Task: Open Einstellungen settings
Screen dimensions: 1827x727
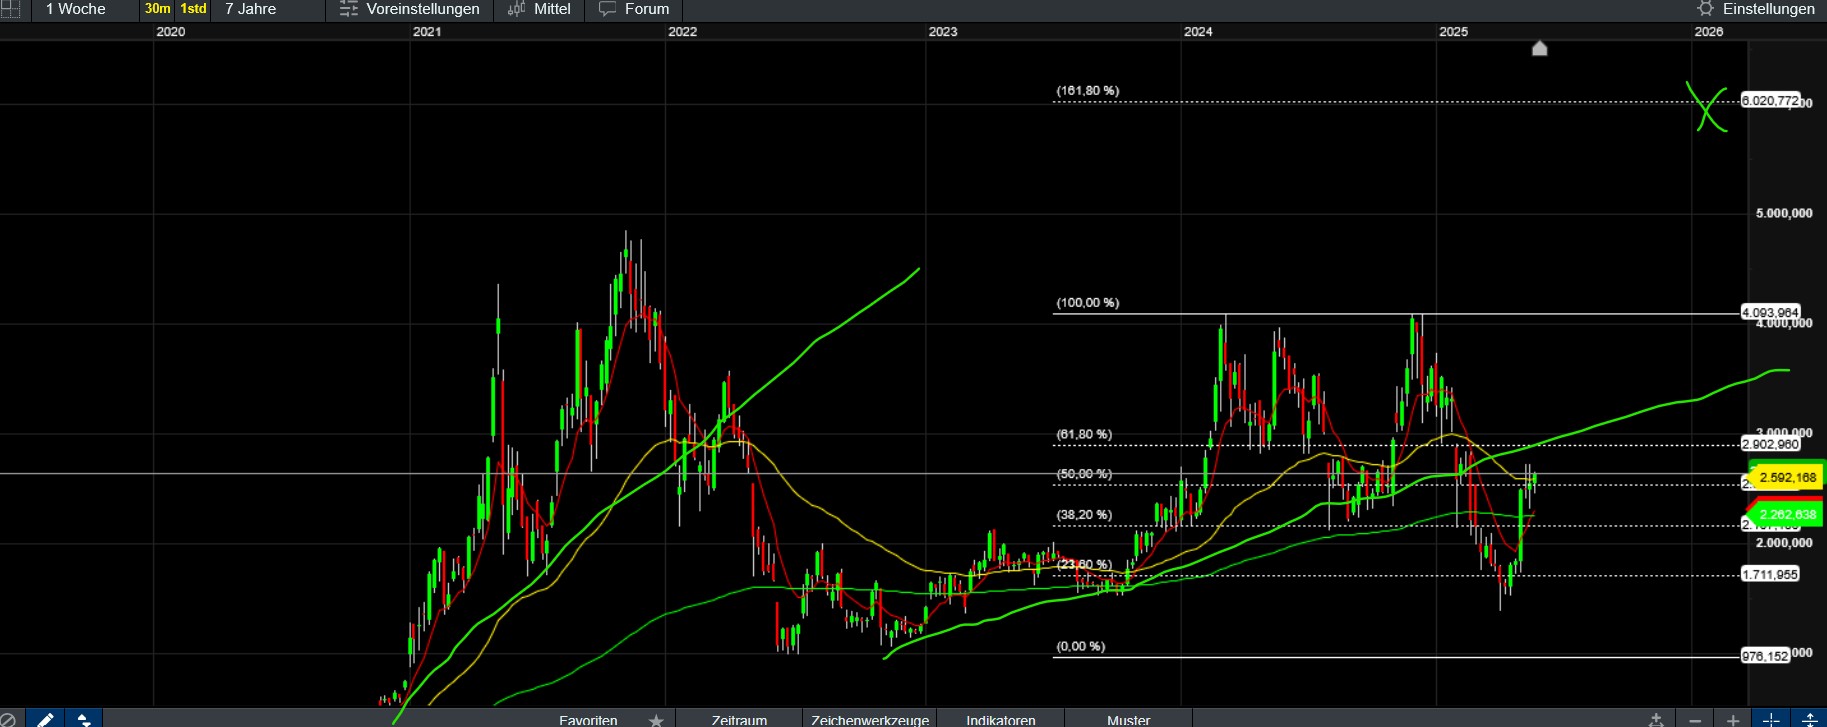Action: coord(1768,9)
